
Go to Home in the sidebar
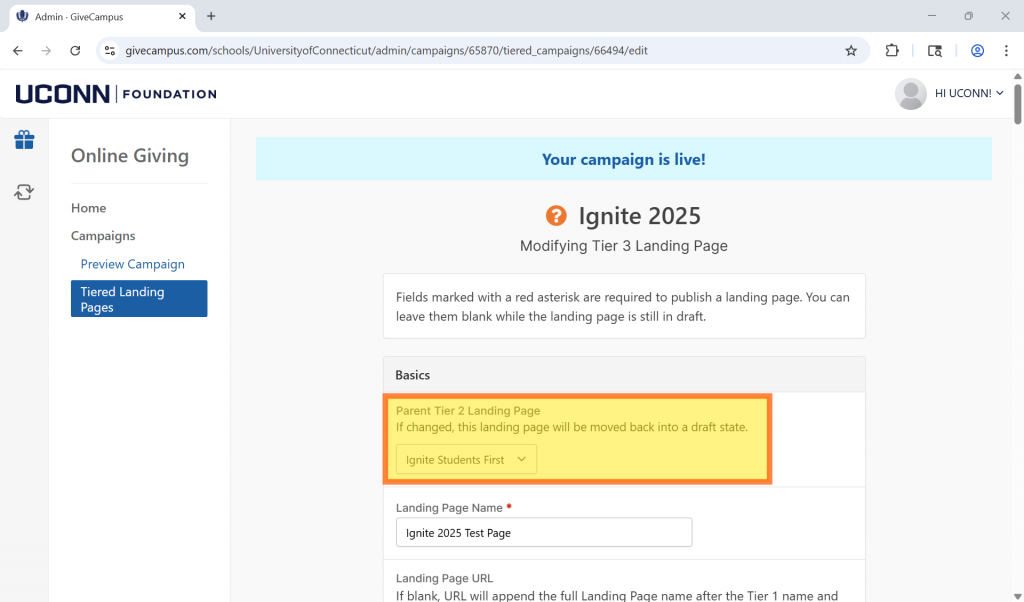[x=88, y=208]
